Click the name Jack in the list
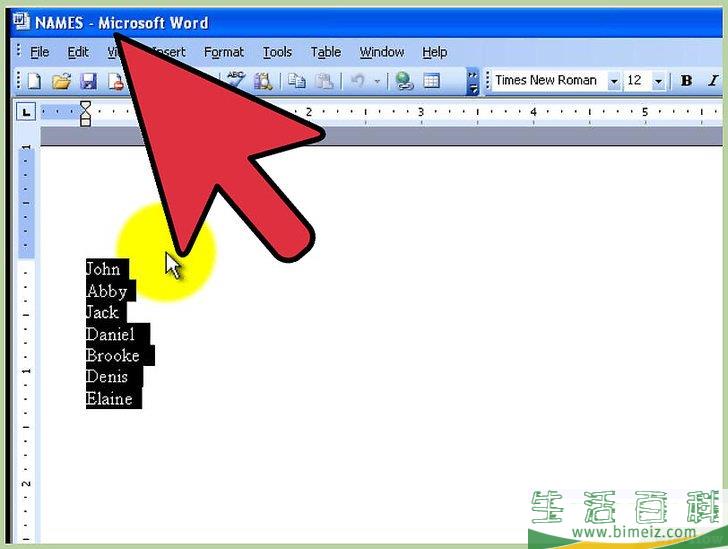The image size is (728, 549). click(x=102, y=312)
